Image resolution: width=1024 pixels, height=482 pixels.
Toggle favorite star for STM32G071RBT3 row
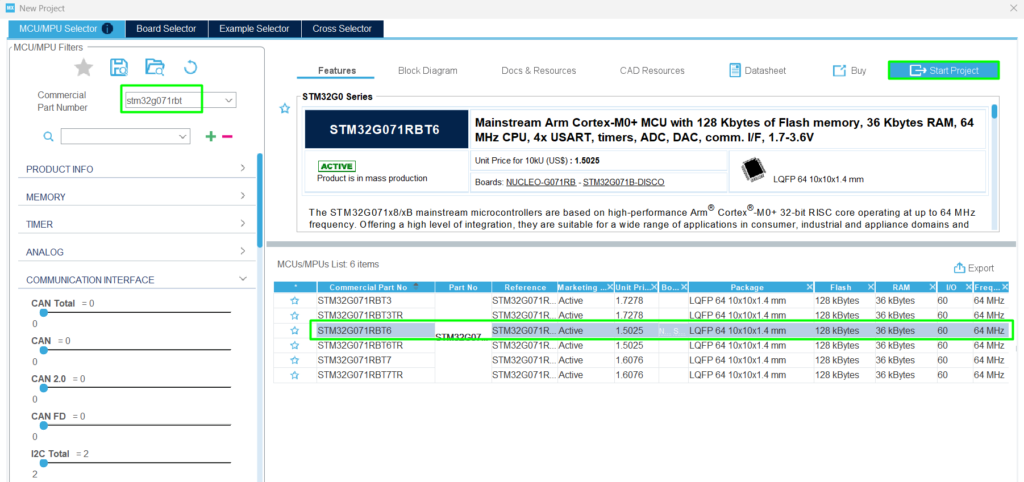point(294,300)
